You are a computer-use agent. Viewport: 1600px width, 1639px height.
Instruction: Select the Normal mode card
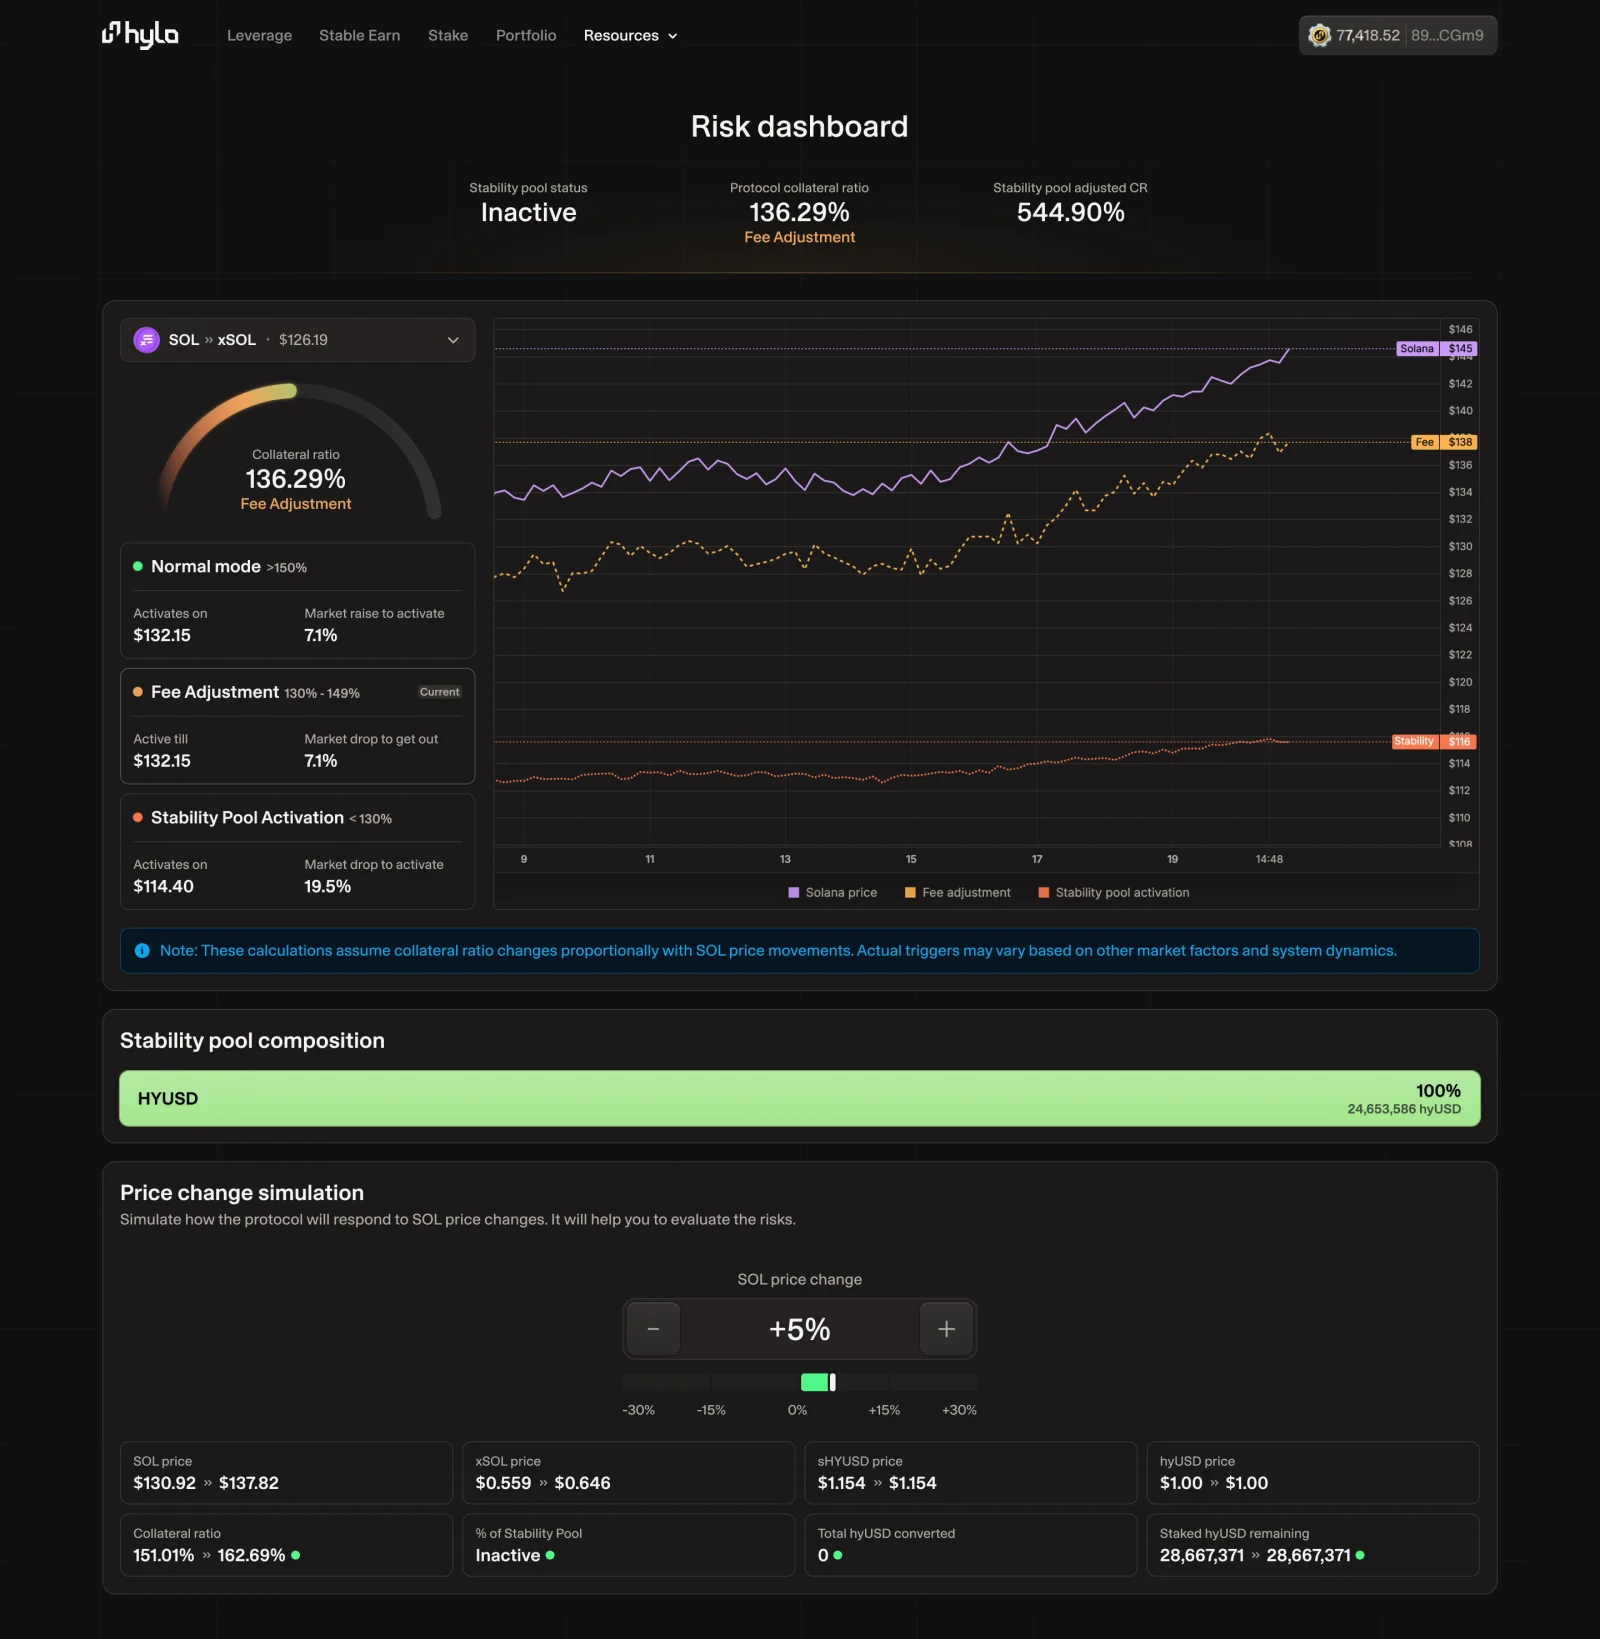(297, 600)
